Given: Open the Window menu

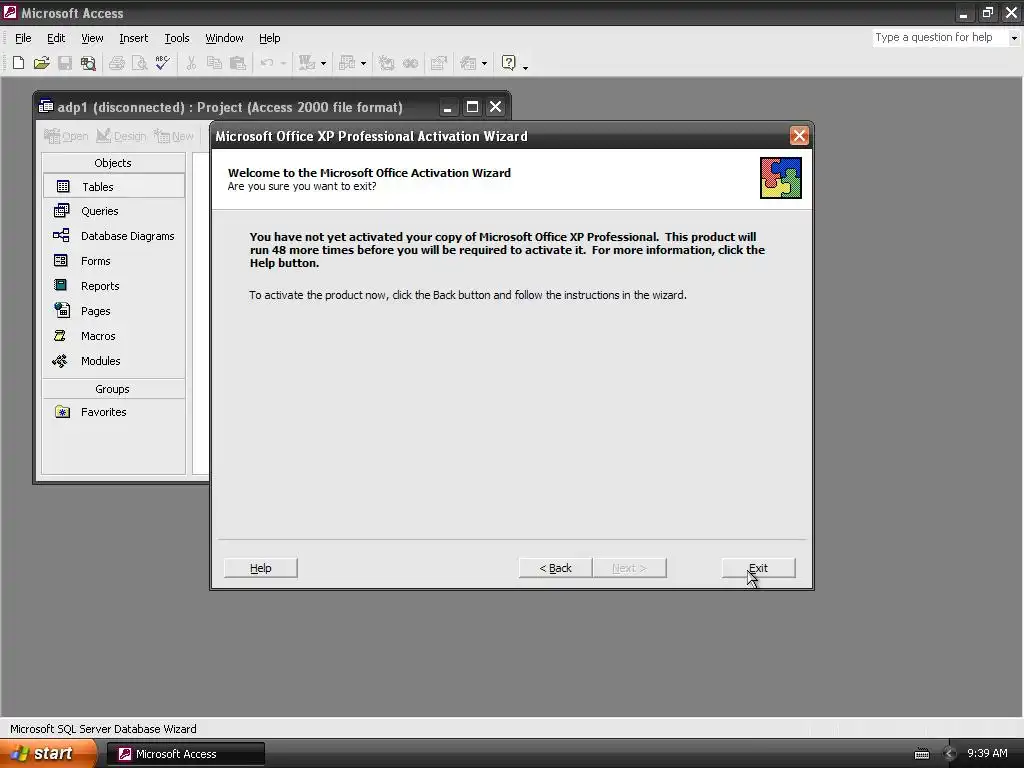Looking at the screenshot, I should (x=224, y=38).
